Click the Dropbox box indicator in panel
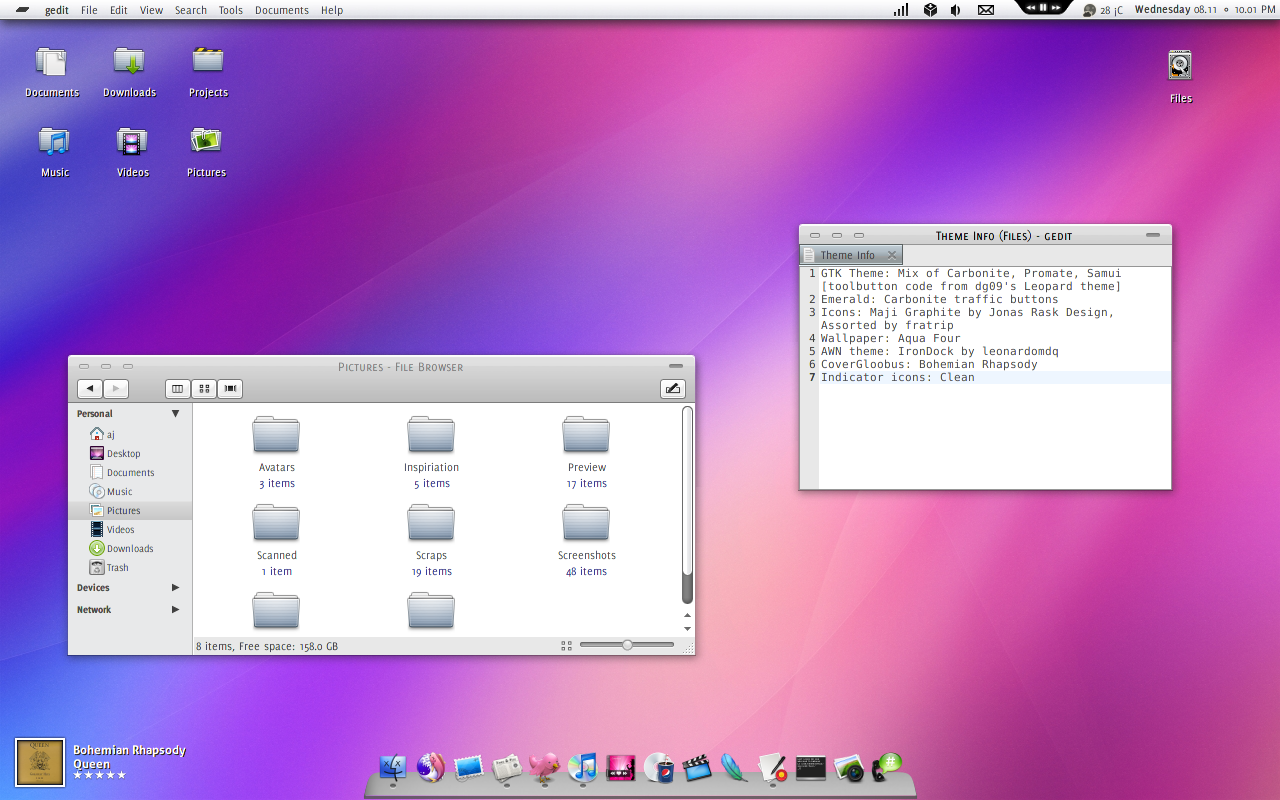The height and width of the screenshot is (800, 1280). pyautogui.click(x=930, y=10)
